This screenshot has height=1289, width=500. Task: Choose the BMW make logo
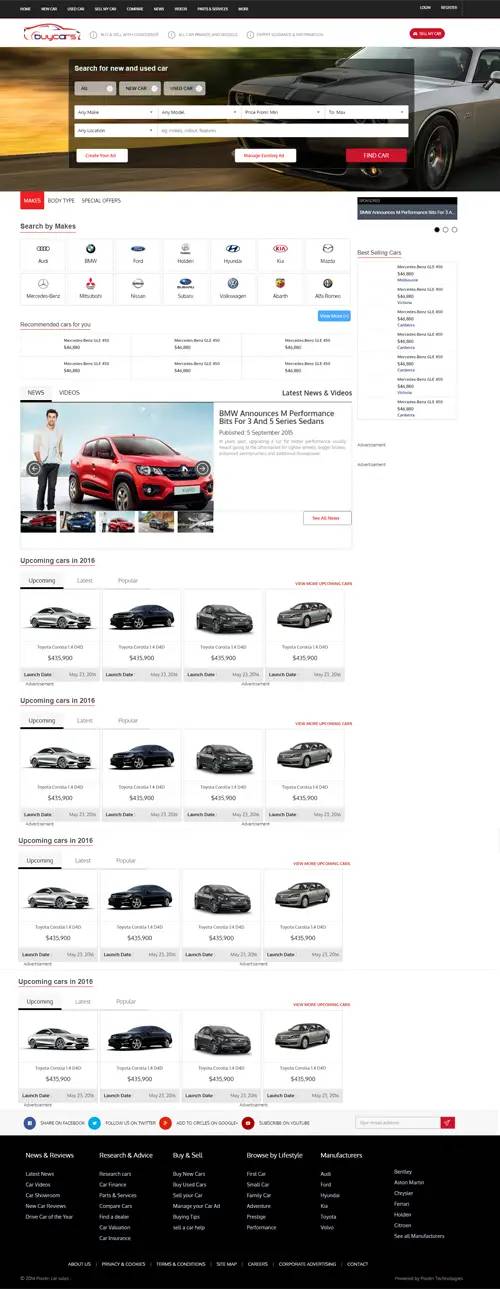click(90, 248)
